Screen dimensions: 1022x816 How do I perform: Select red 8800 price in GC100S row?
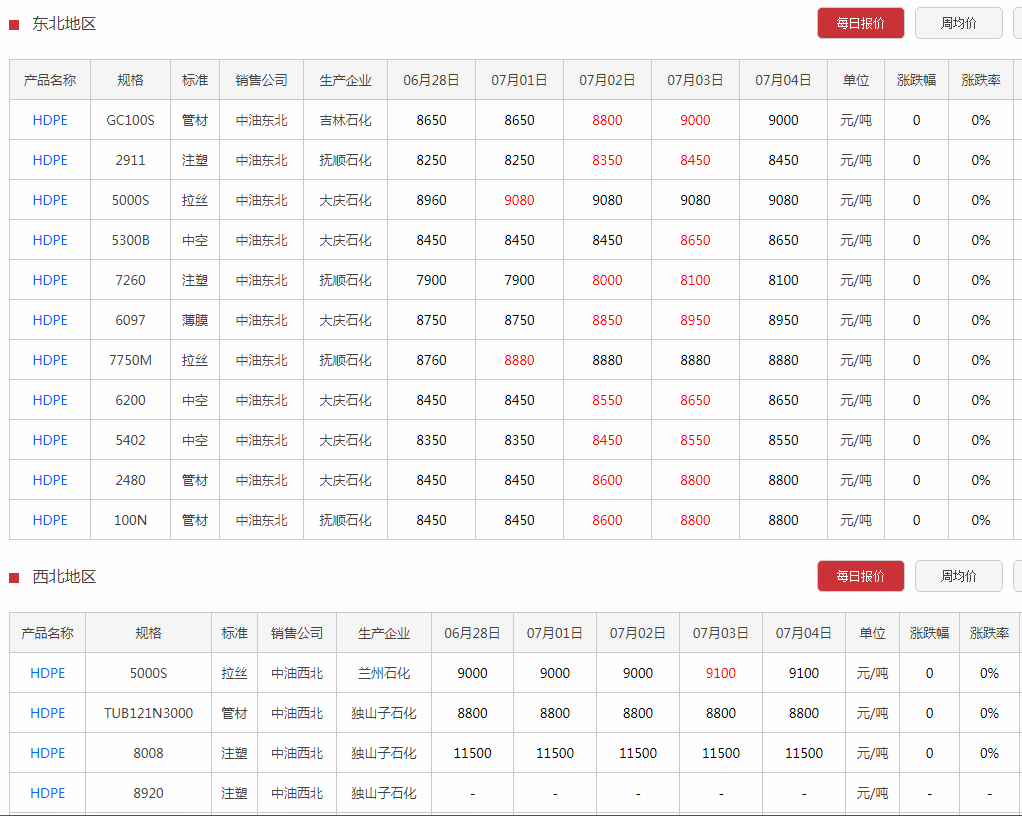(607, 120)
